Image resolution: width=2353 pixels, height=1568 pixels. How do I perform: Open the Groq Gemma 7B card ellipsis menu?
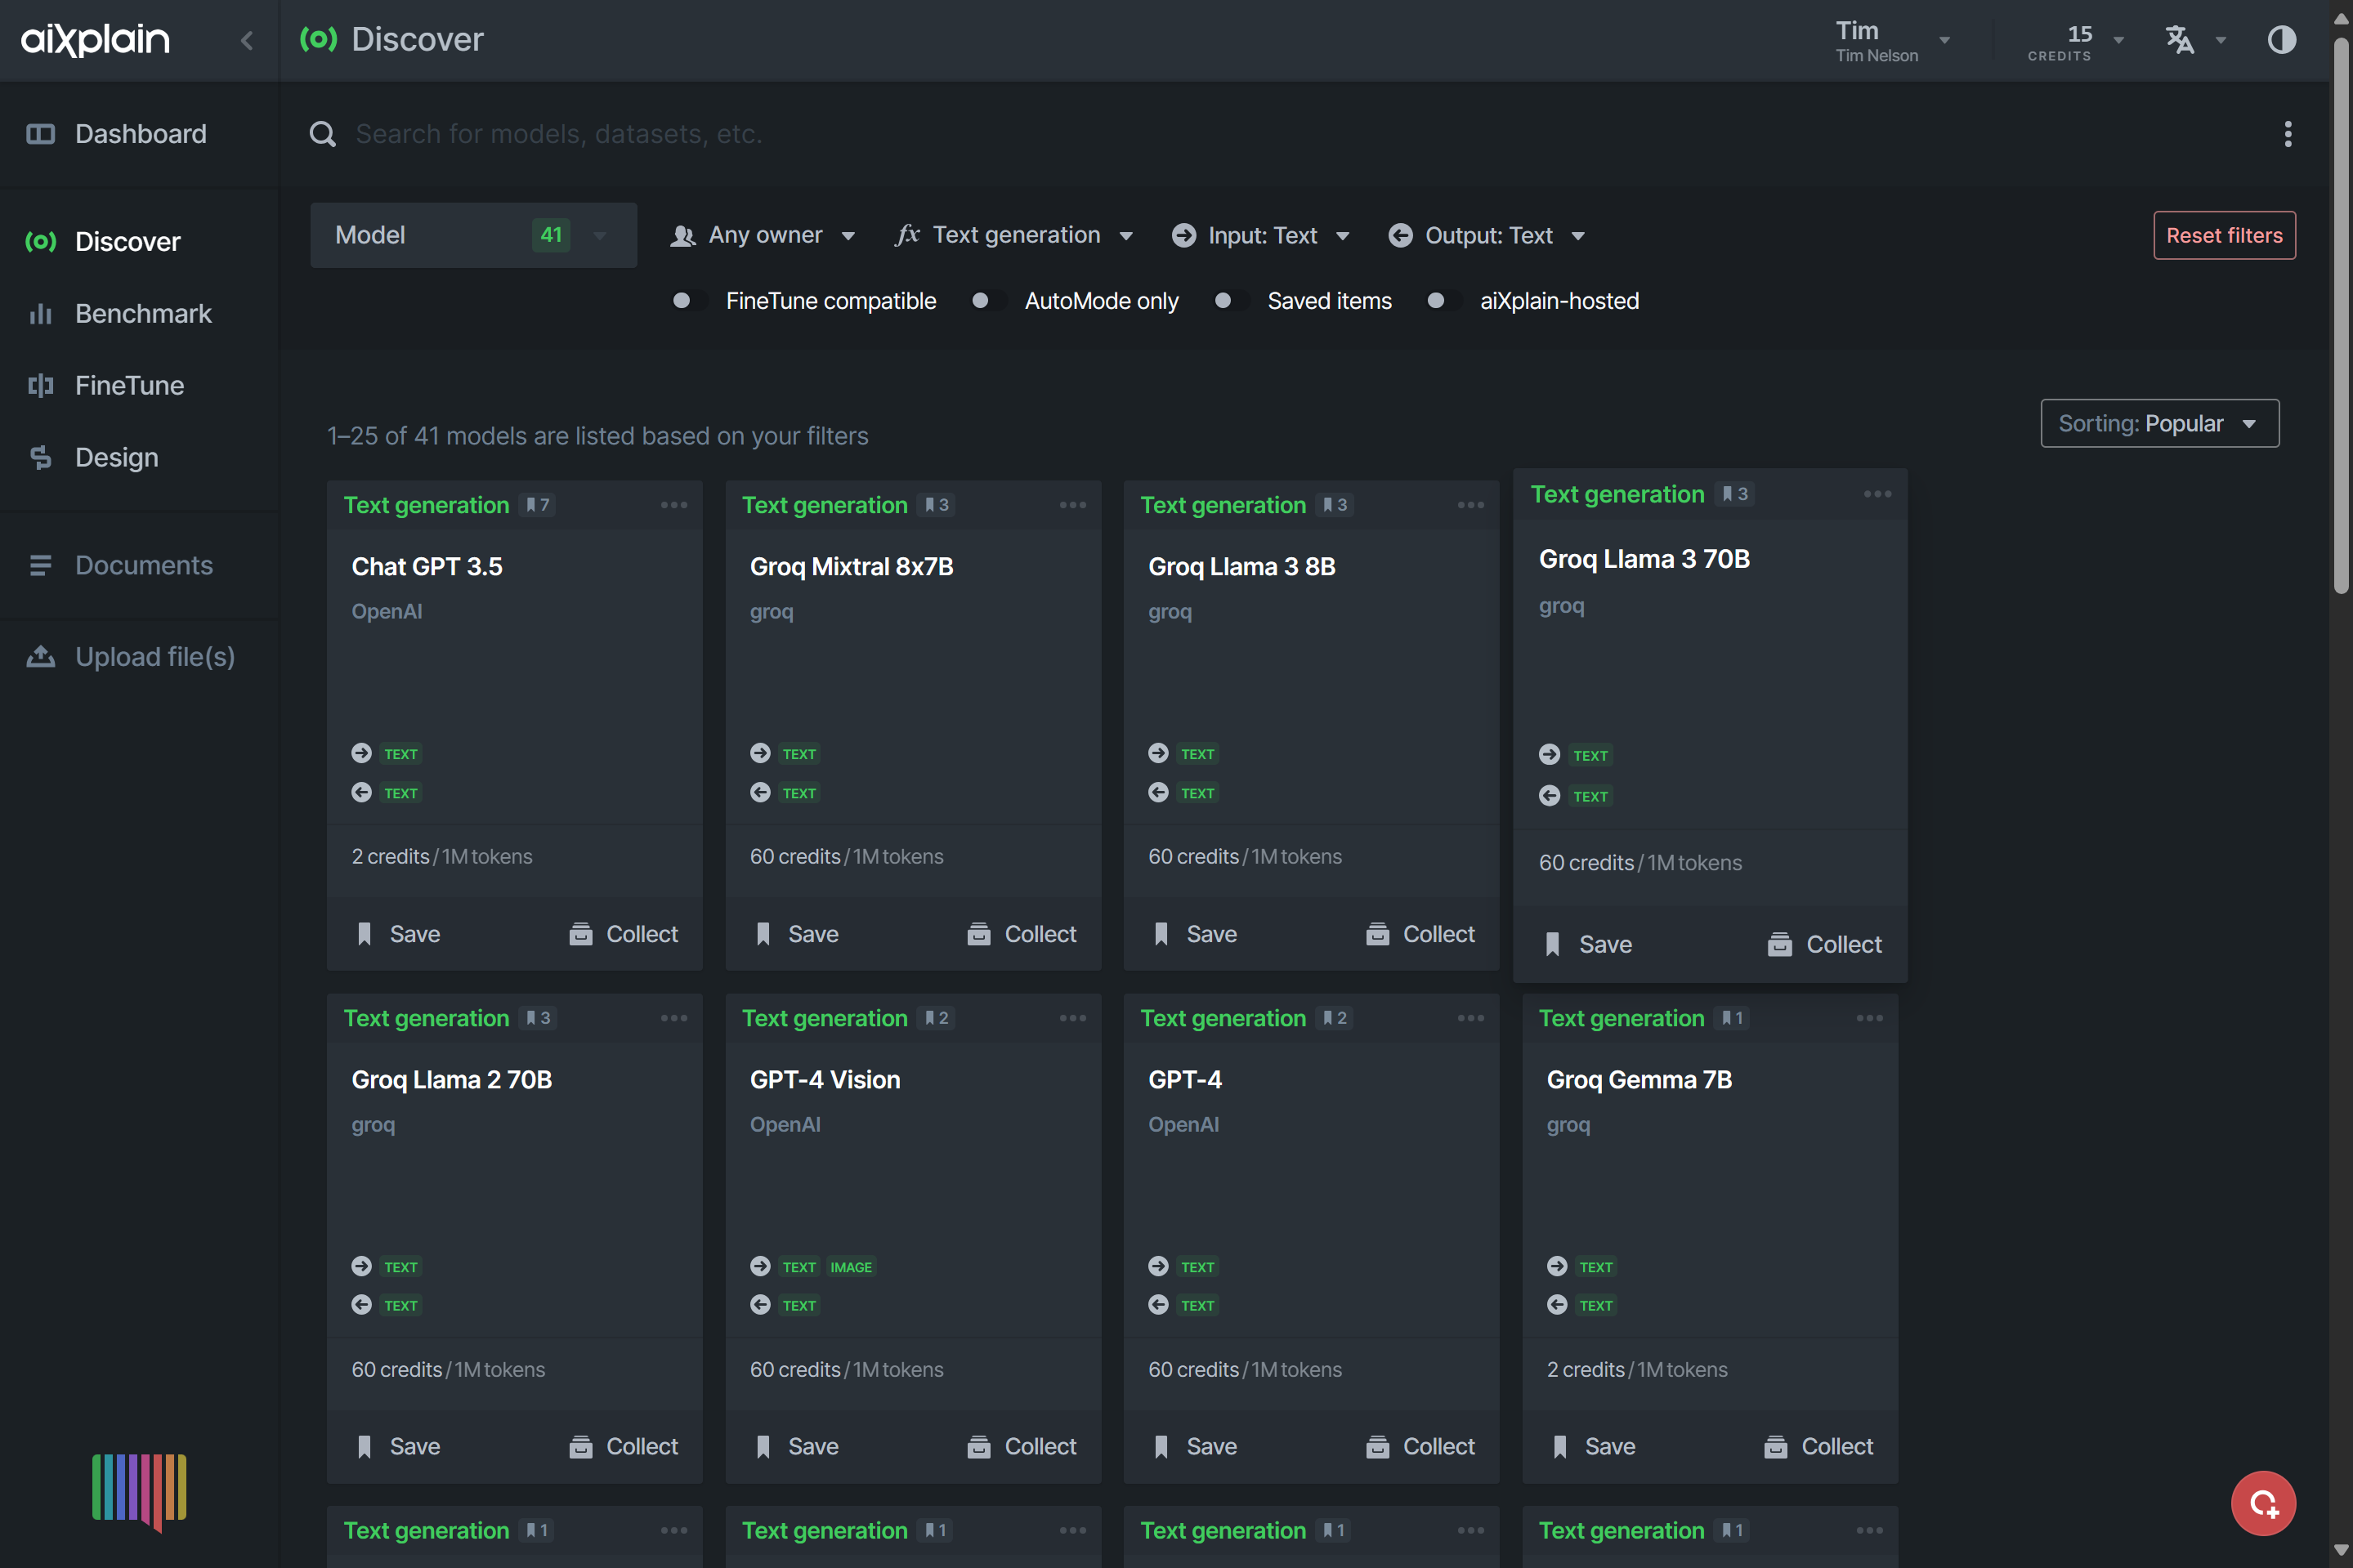coord(1869,1018)
